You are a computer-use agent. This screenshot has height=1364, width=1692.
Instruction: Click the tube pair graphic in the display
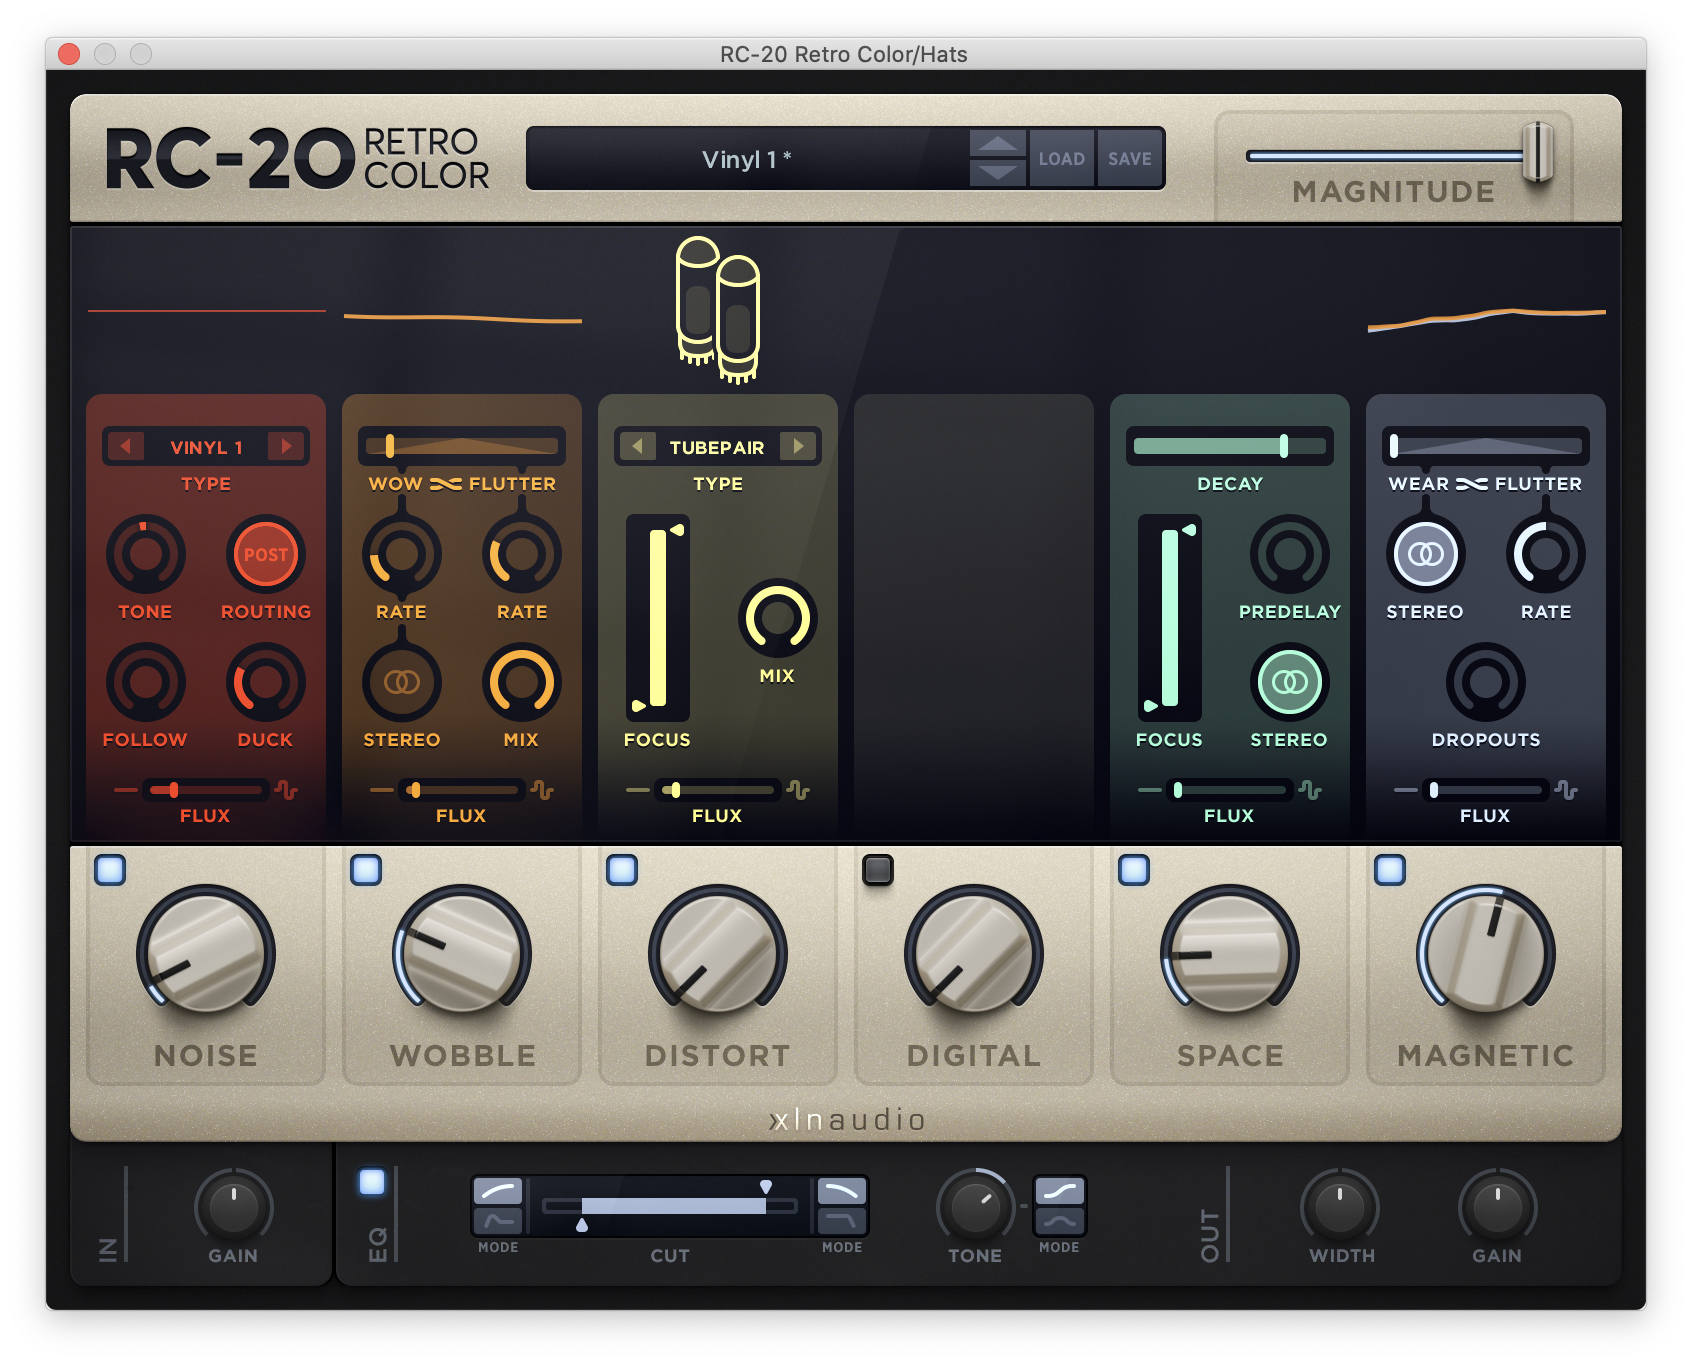(718, 310)
